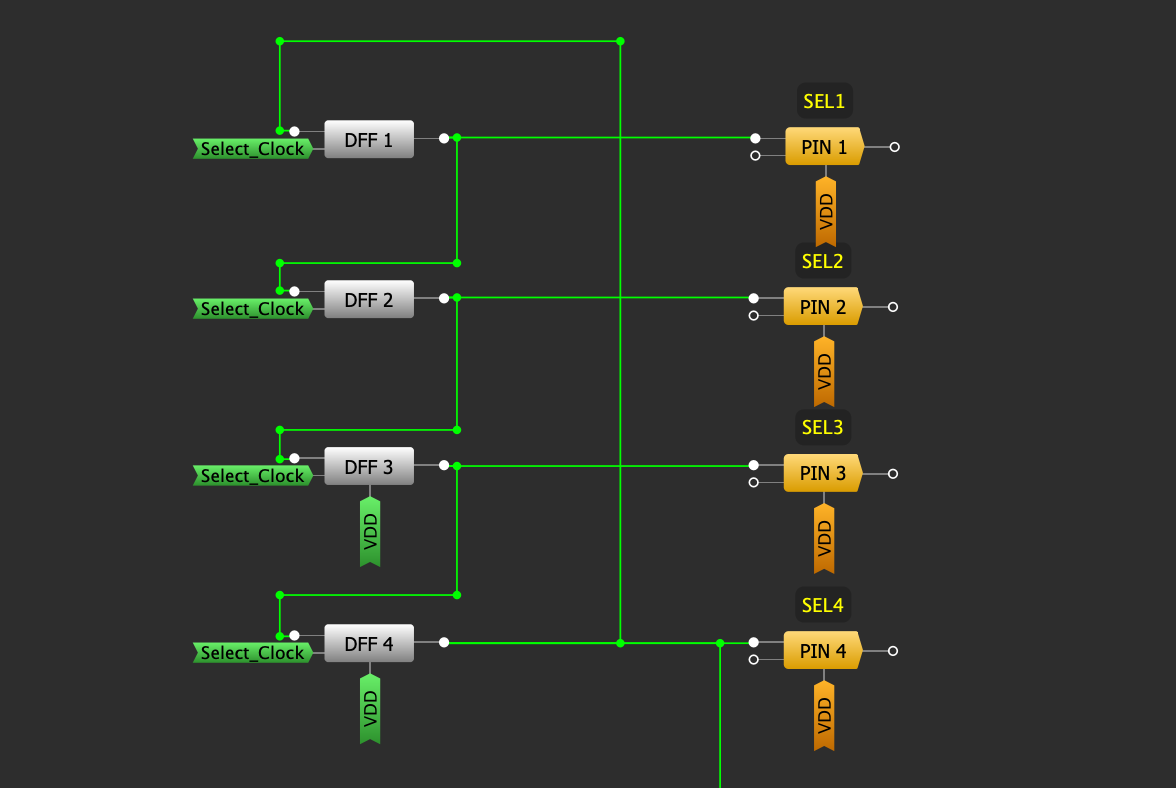Select the DFF 1 block
This screenshot has width=1176, height=788.
point(368,140)
